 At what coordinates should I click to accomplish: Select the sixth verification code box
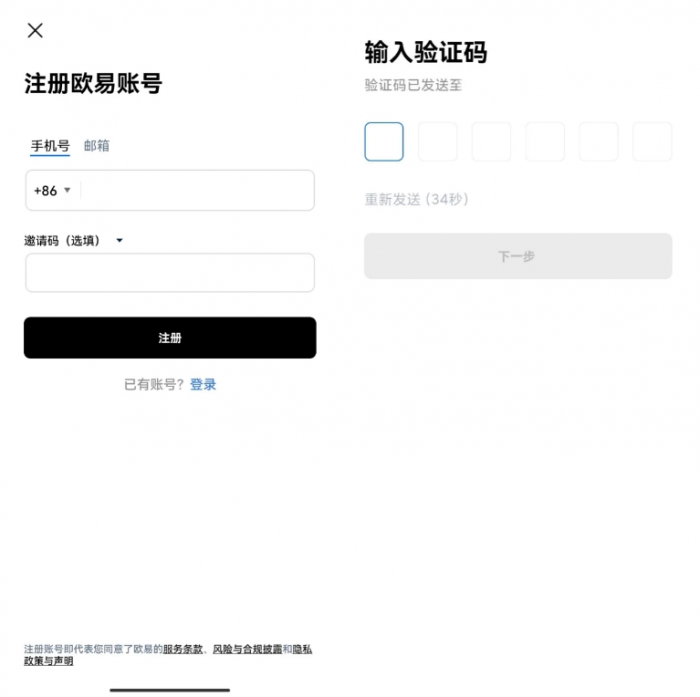pyautogui.click(x=652, y=142)
